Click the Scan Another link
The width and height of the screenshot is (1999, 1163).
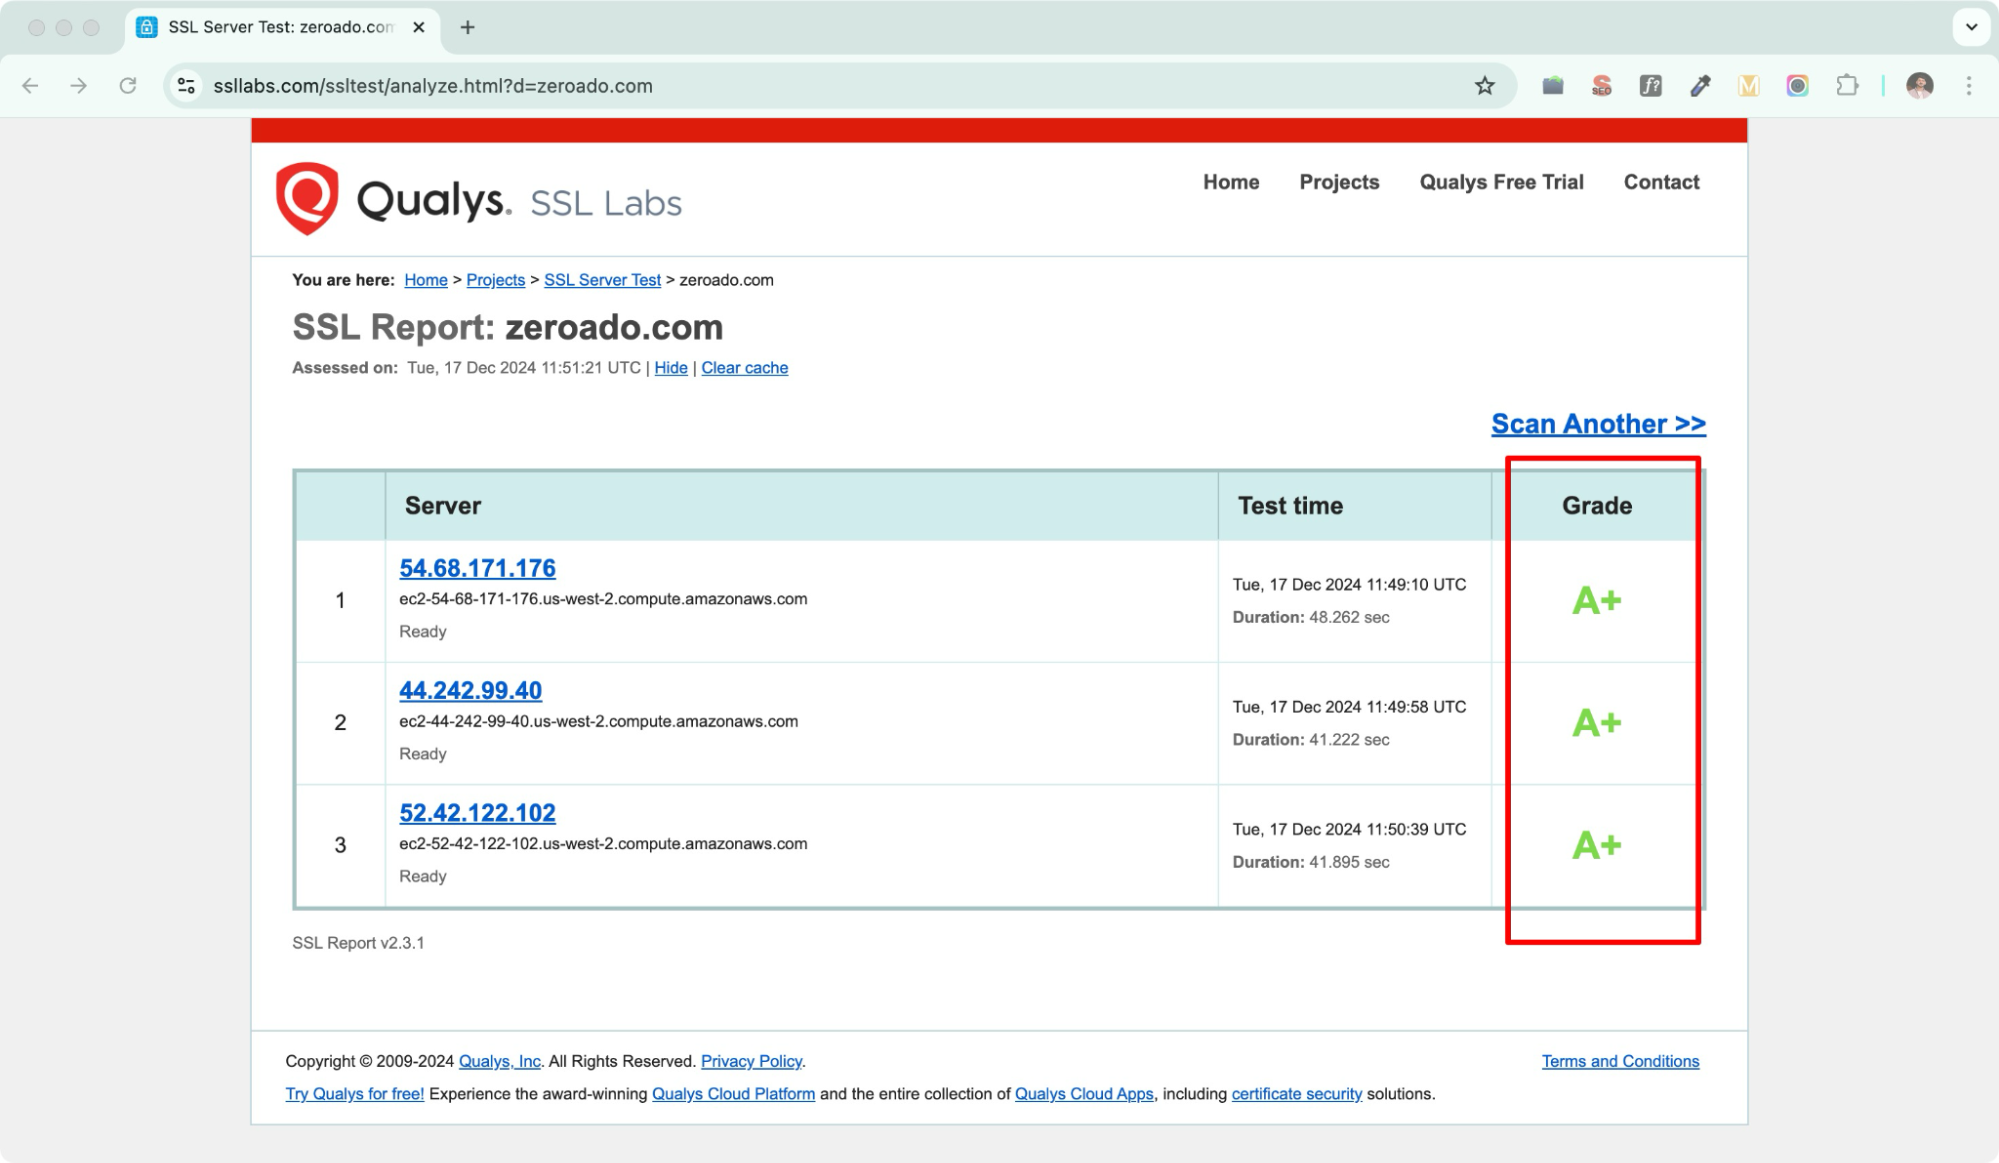pos(1597,423)
